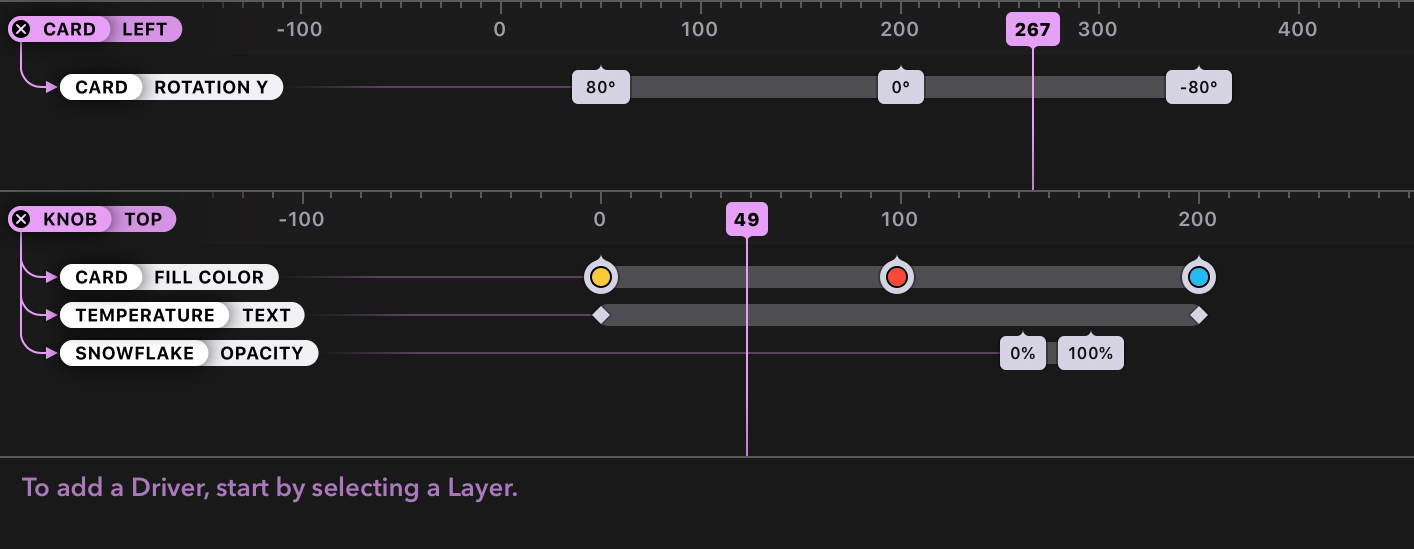This screenshot has height=549, width=1414.
Task: Remove the KNOB TOP driver with its X icon
Action: (x=21, y=219)
